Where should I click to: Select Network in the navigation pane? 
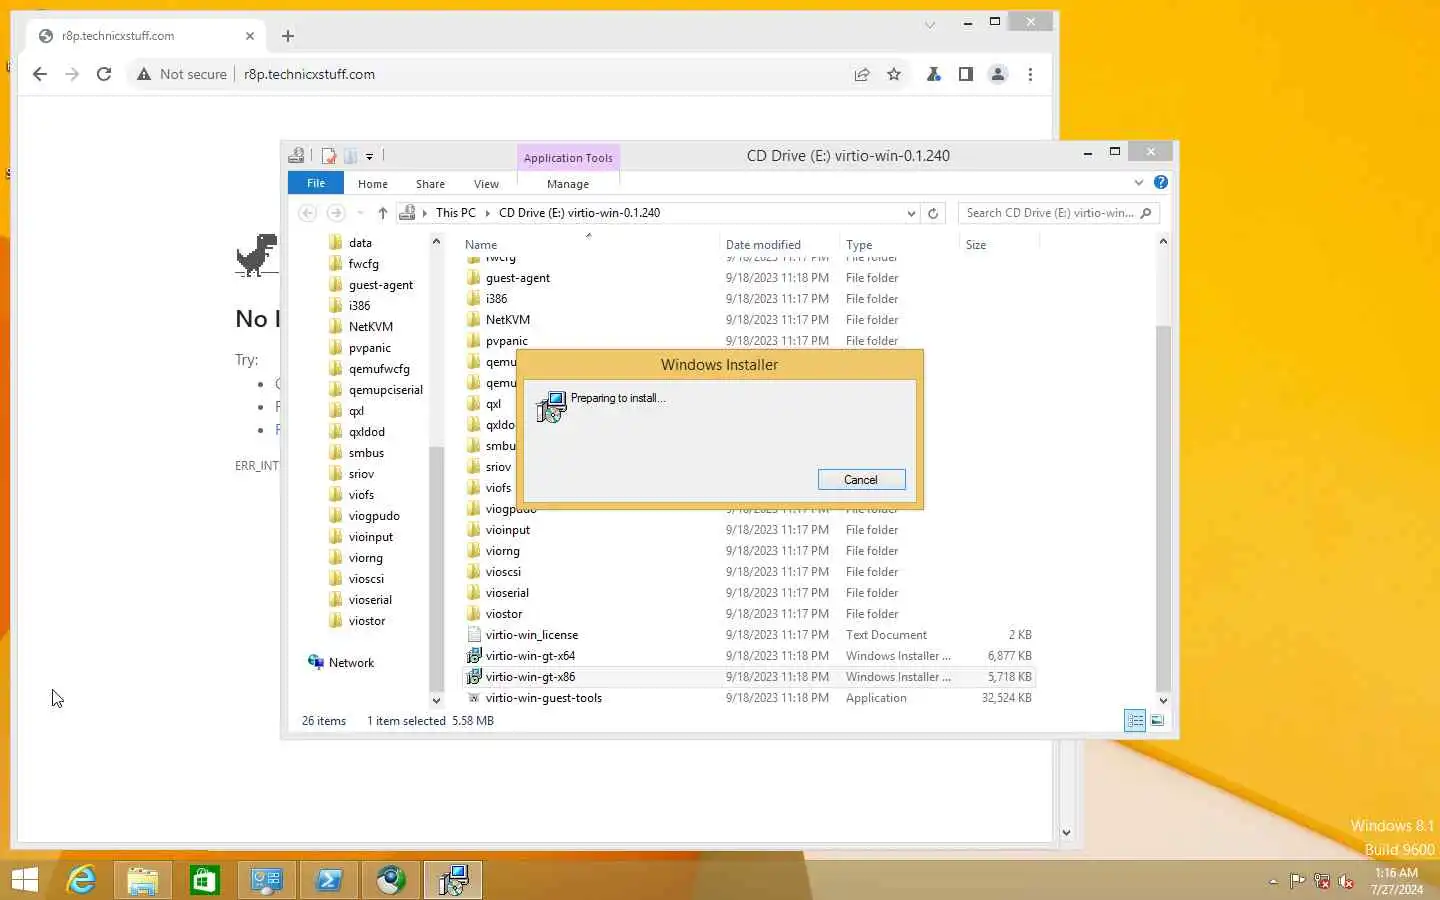[351, 663]
